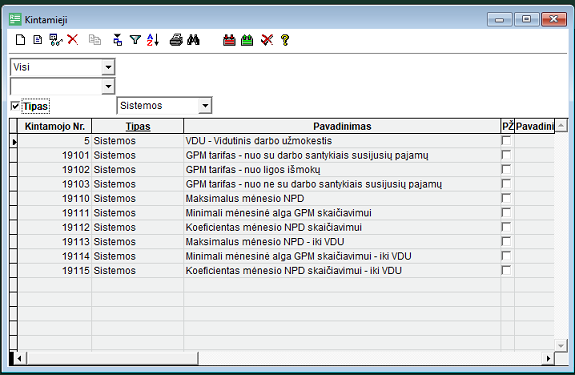The height and width of the screenshot is (375, 575).
Task: Check PŽ box for variable 19103
Action: point(506,184)
